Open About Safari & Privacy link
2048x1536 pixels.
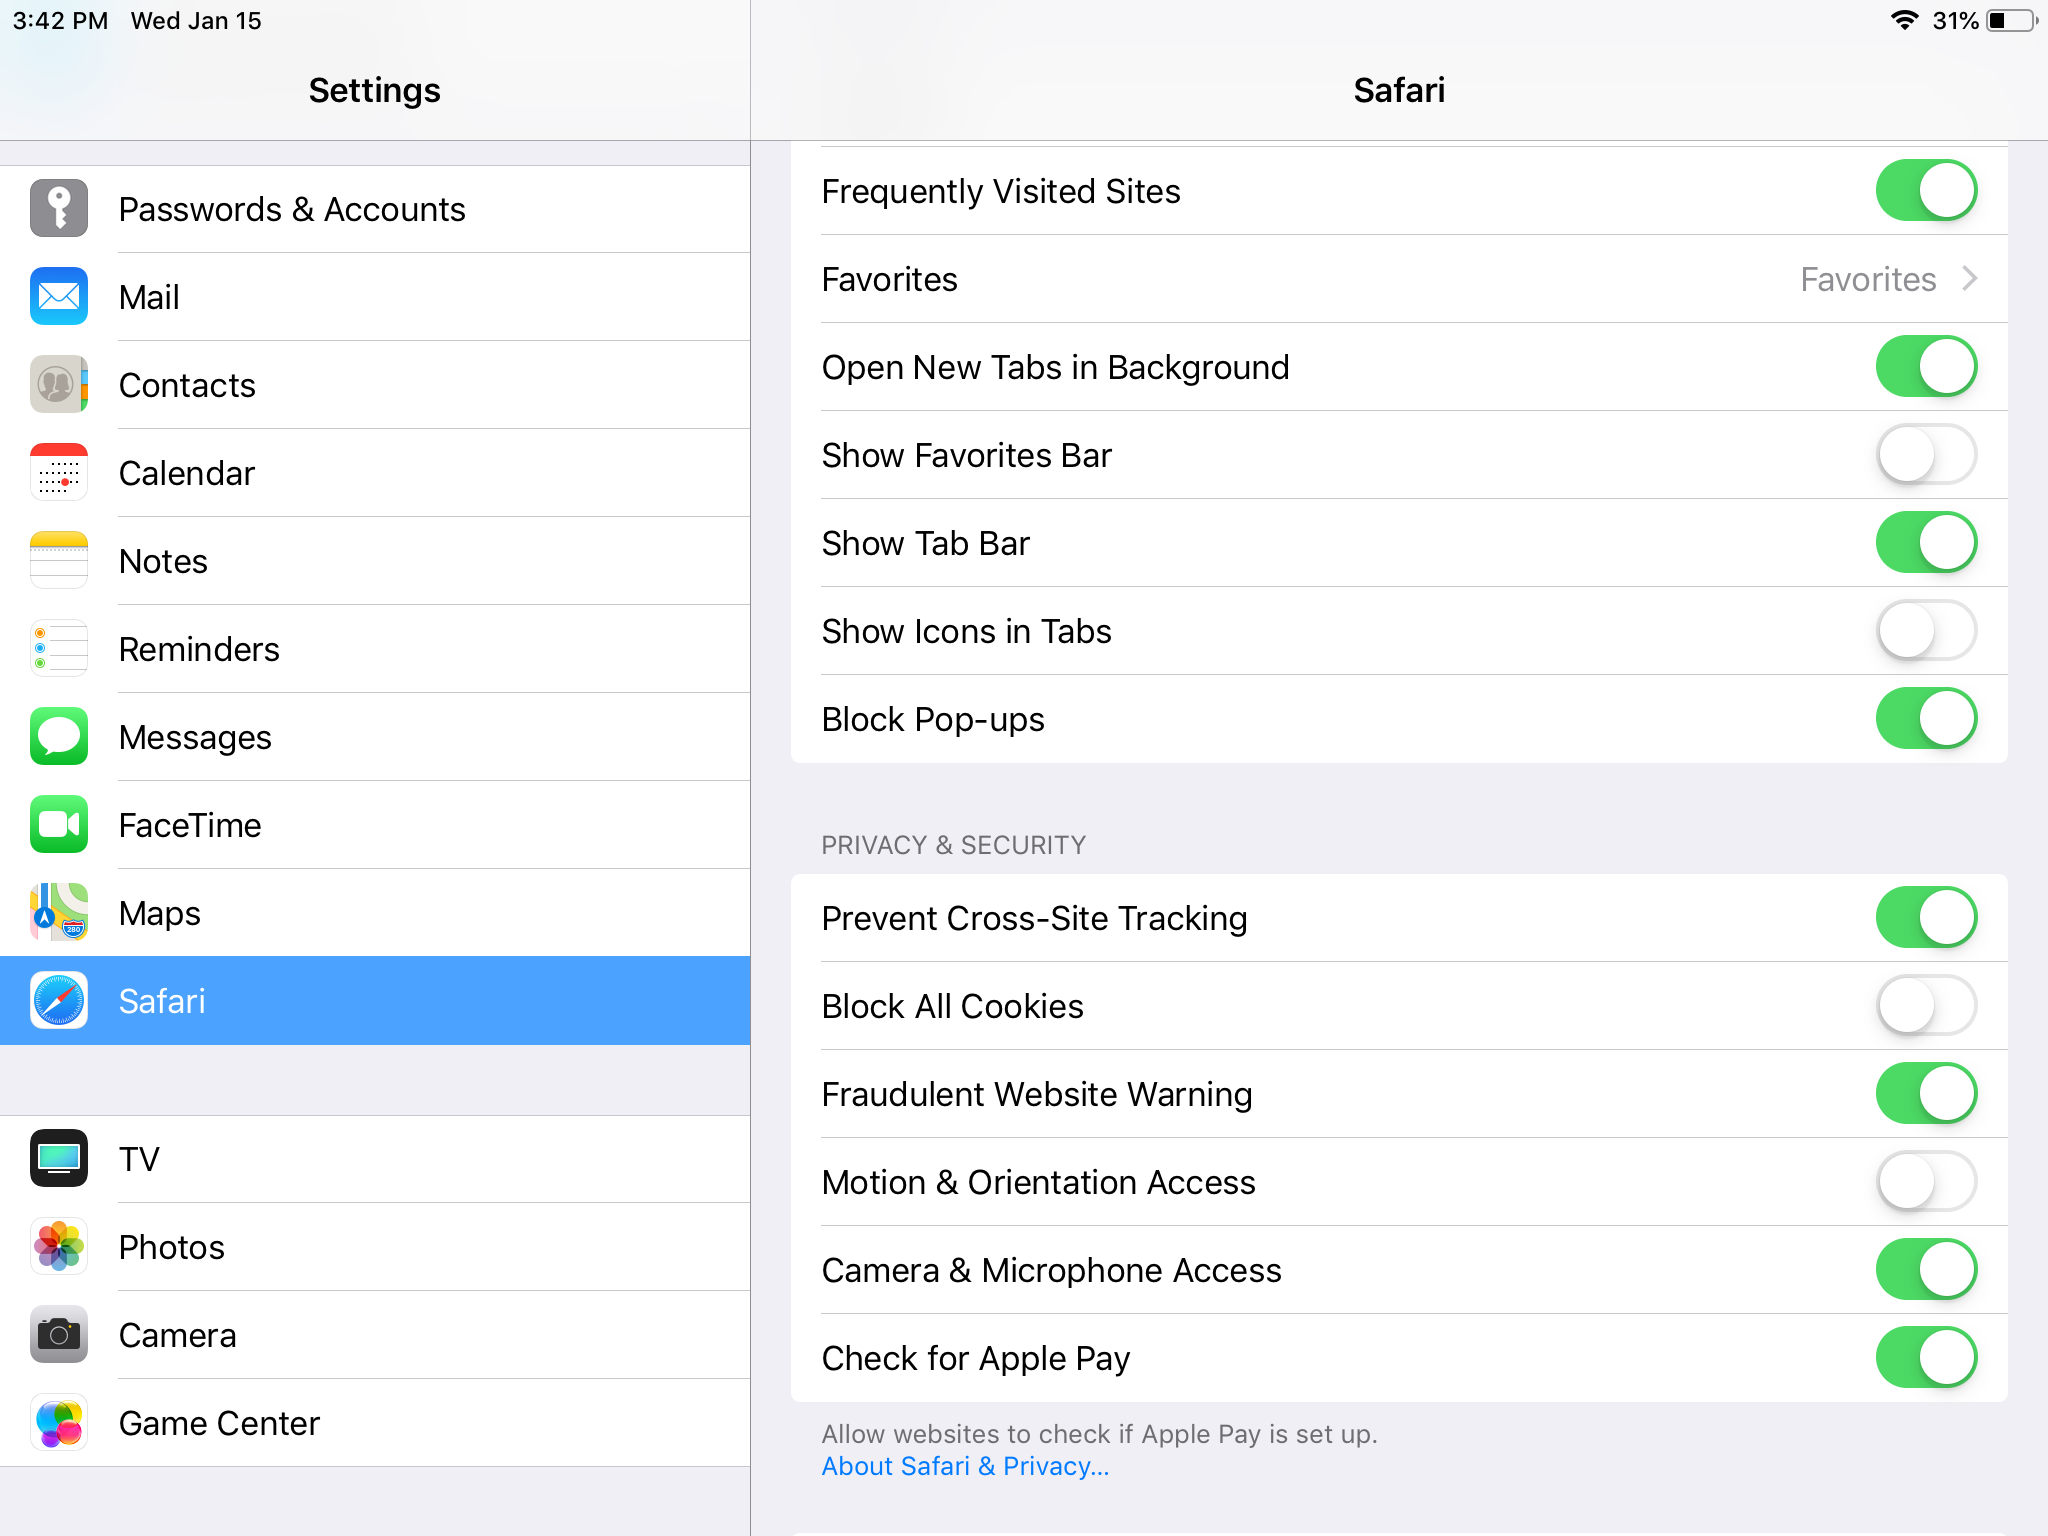pos(965,1466)
